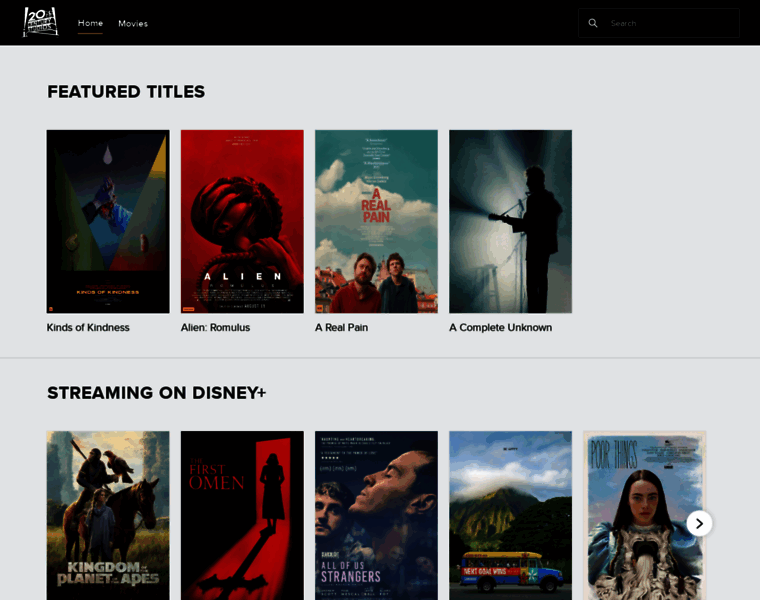
Task: Advance the Disney+ carousel with next arrow
Action: pos(699,523)
